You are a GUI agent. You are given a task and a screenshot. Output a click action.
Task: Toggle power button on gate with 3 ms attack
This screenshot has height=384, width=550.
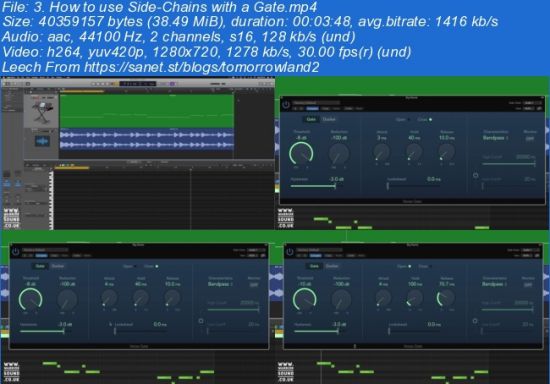tap(286, 105)
